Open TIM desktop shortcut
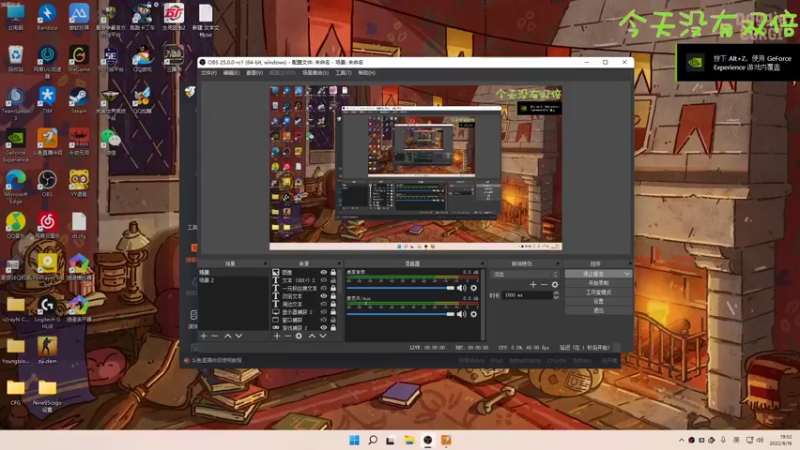The height and width of the screenshot is (450, 800). click(47, 100)
